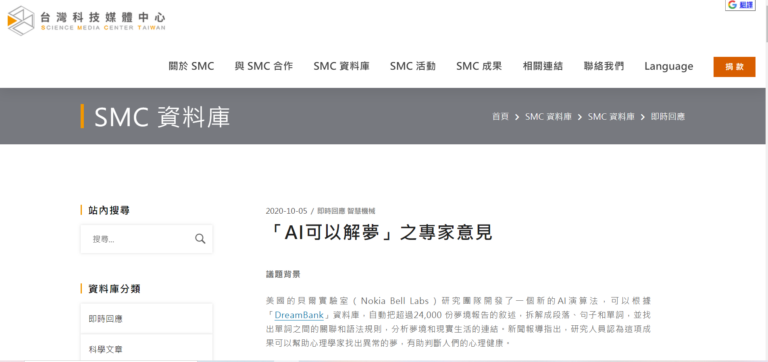The width and height of the screenshot is (768, 362).
Task: Open the DreamBank hyperlink
Action: pos(299,314)
